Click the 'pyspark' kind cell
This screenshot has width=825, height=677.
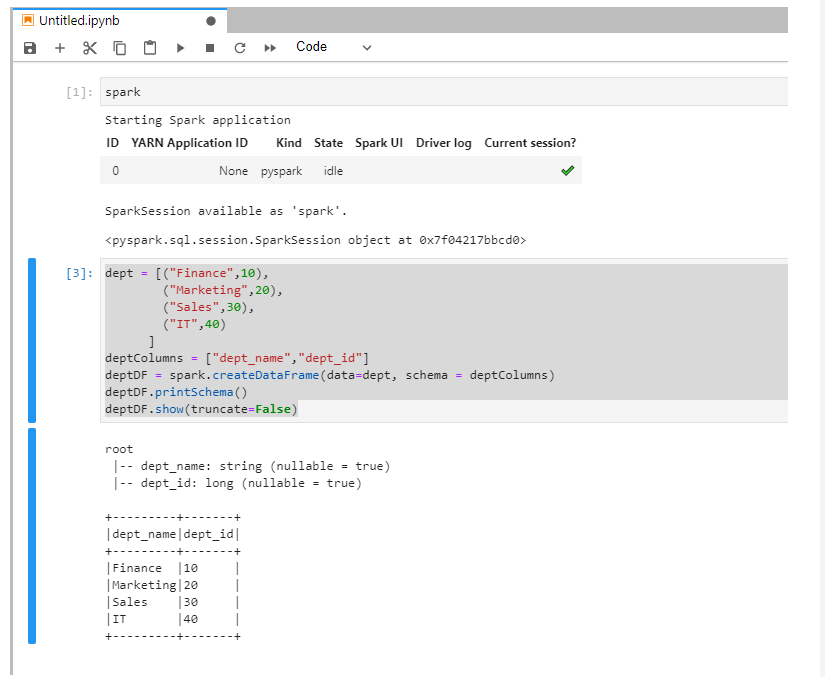(x=281, y=171)
